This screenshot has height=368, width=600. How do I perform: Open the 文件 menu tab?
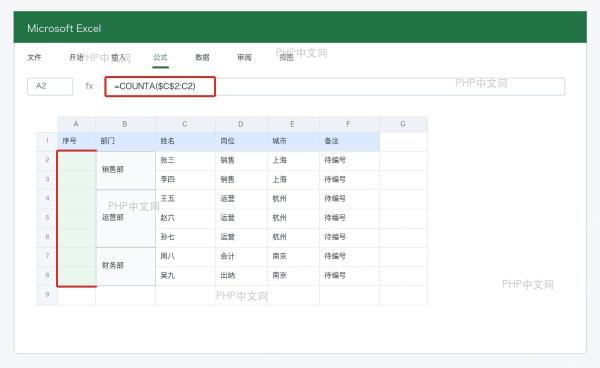34,57
